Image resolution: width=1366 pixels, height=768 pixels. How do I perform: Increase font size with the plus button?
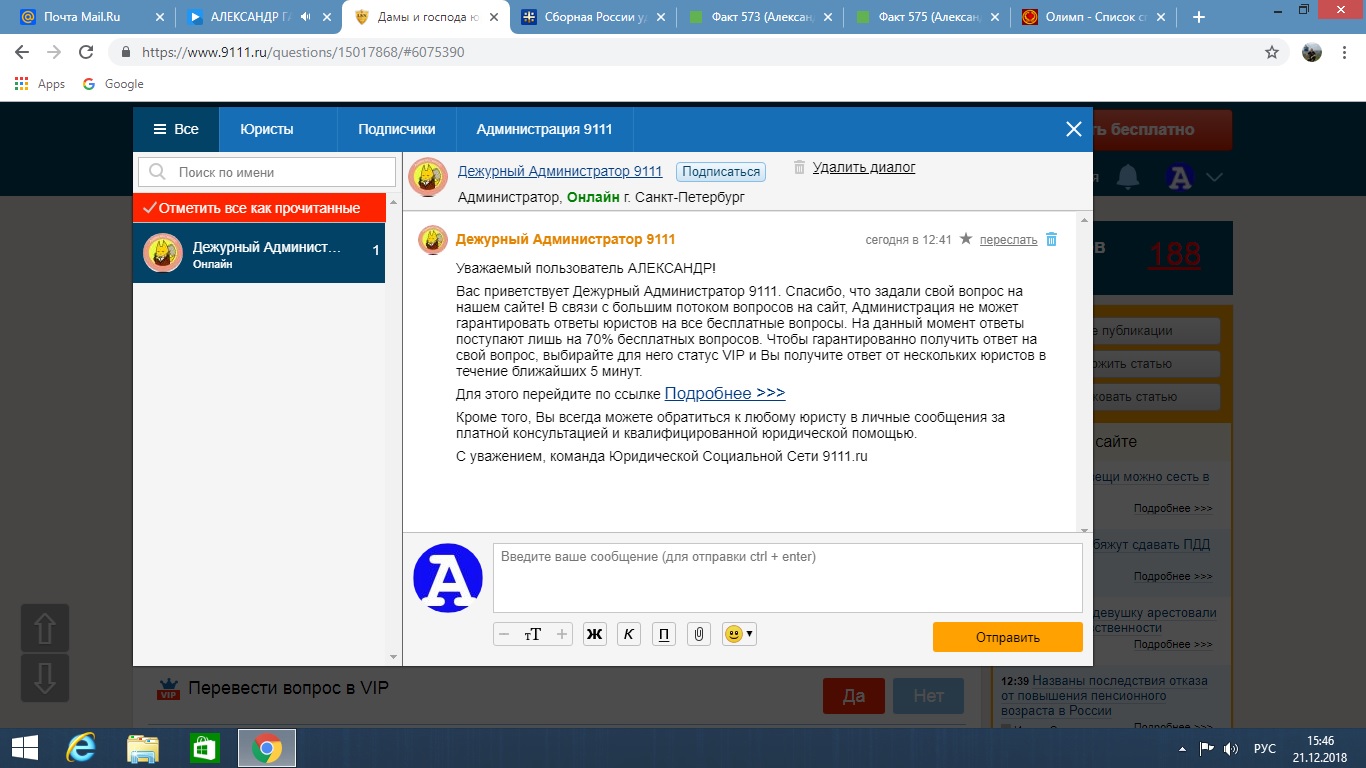click(x=562, y=634)
